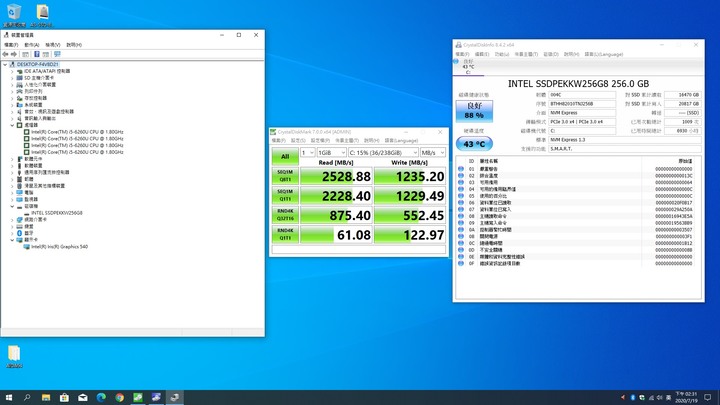Click blue status circle for SMART ID 01

pyautogui.click(x=461, y=169)
